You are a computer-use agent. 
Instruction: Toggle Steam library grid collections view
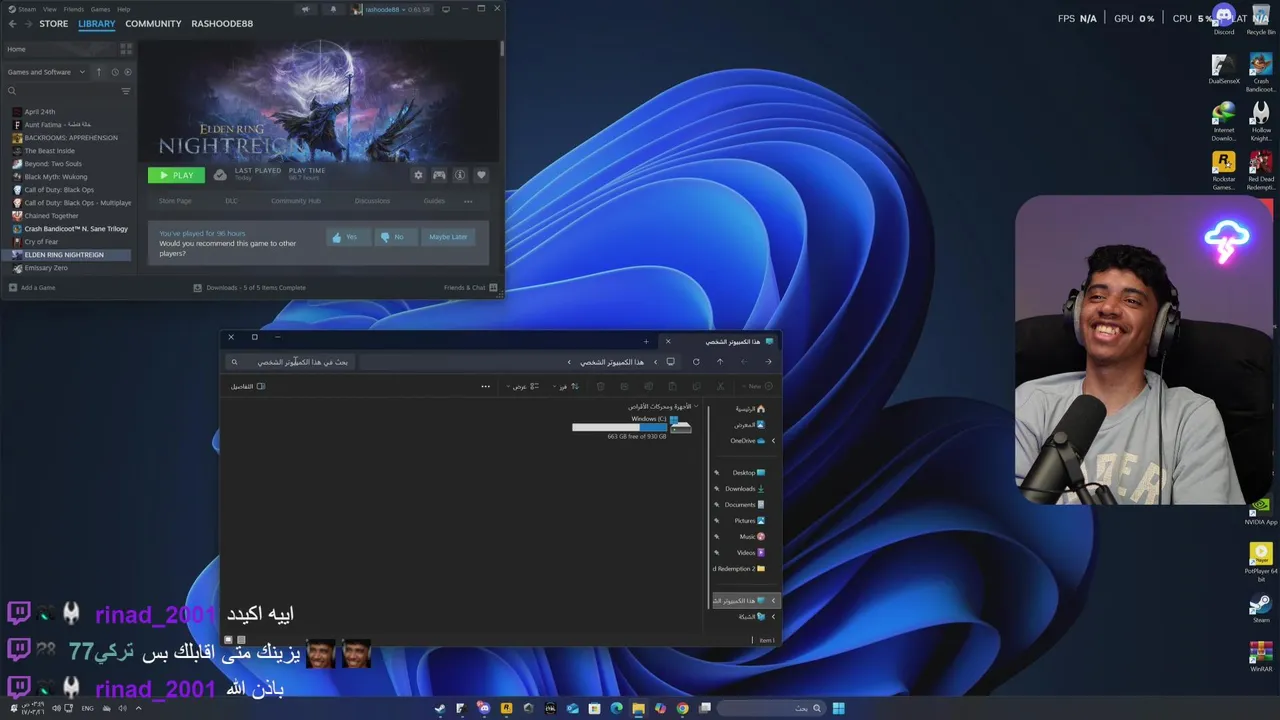126,49
